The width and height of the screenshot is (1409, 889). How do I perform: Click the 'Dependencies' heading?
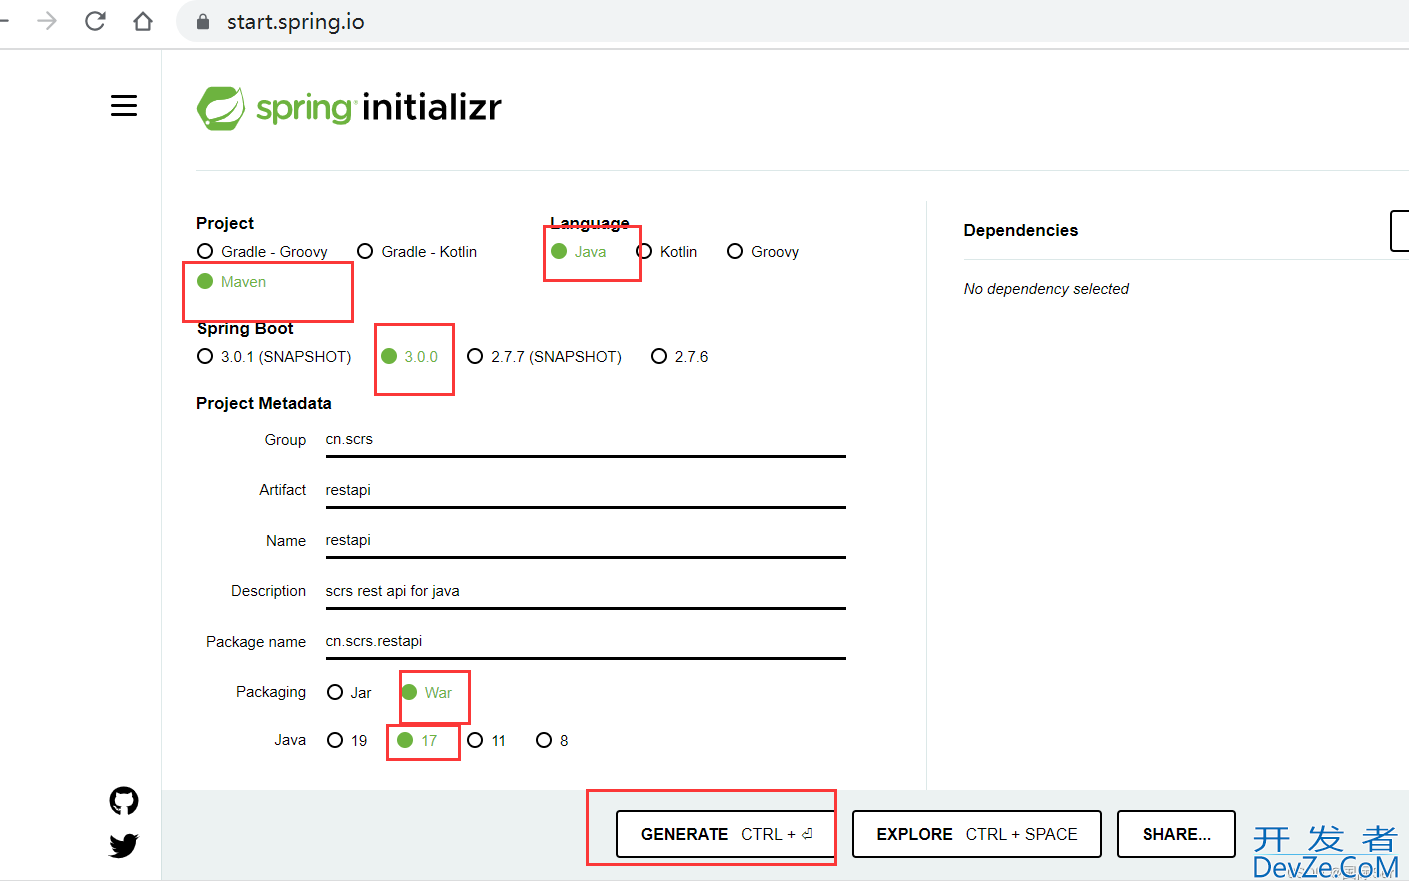[x=1021, y=230]
